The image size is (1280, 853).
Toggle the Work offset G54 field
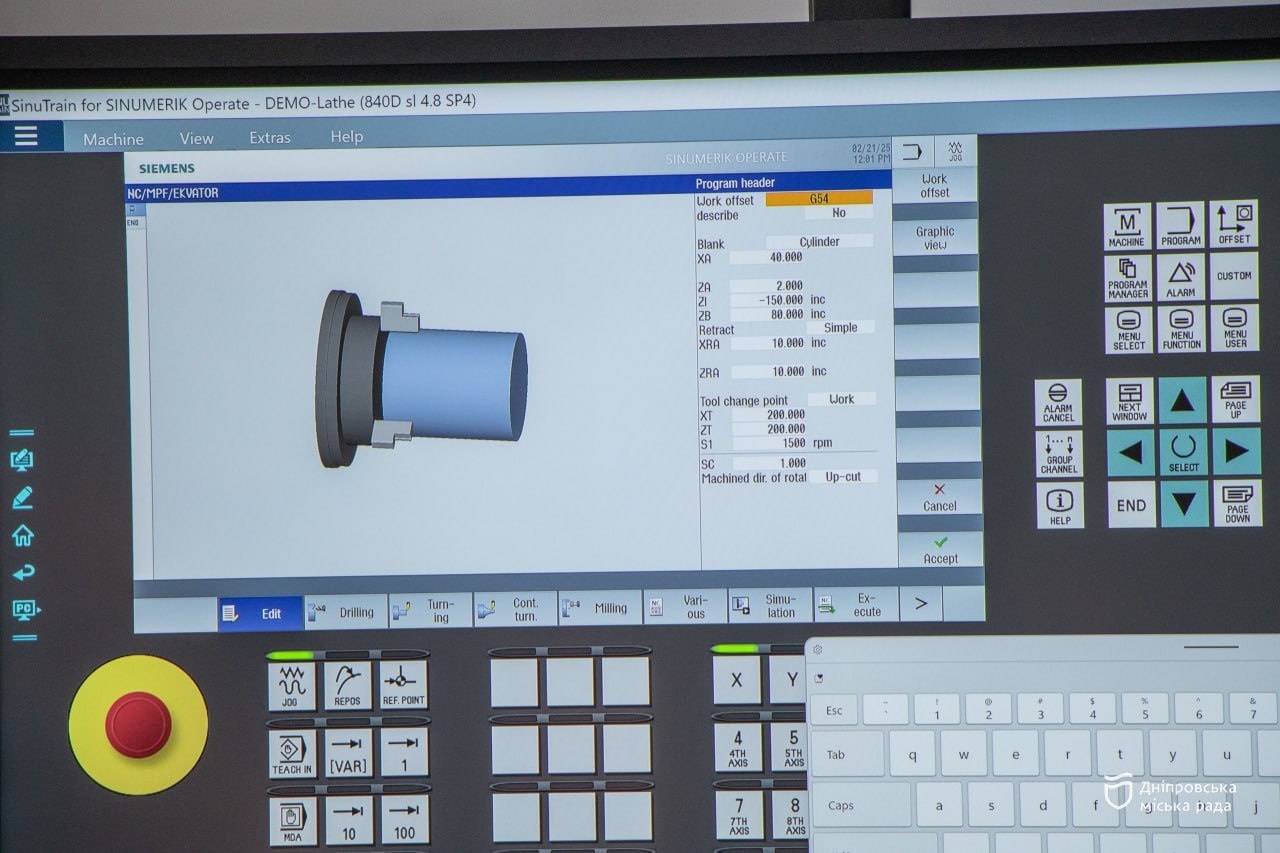tap(819, 199)
